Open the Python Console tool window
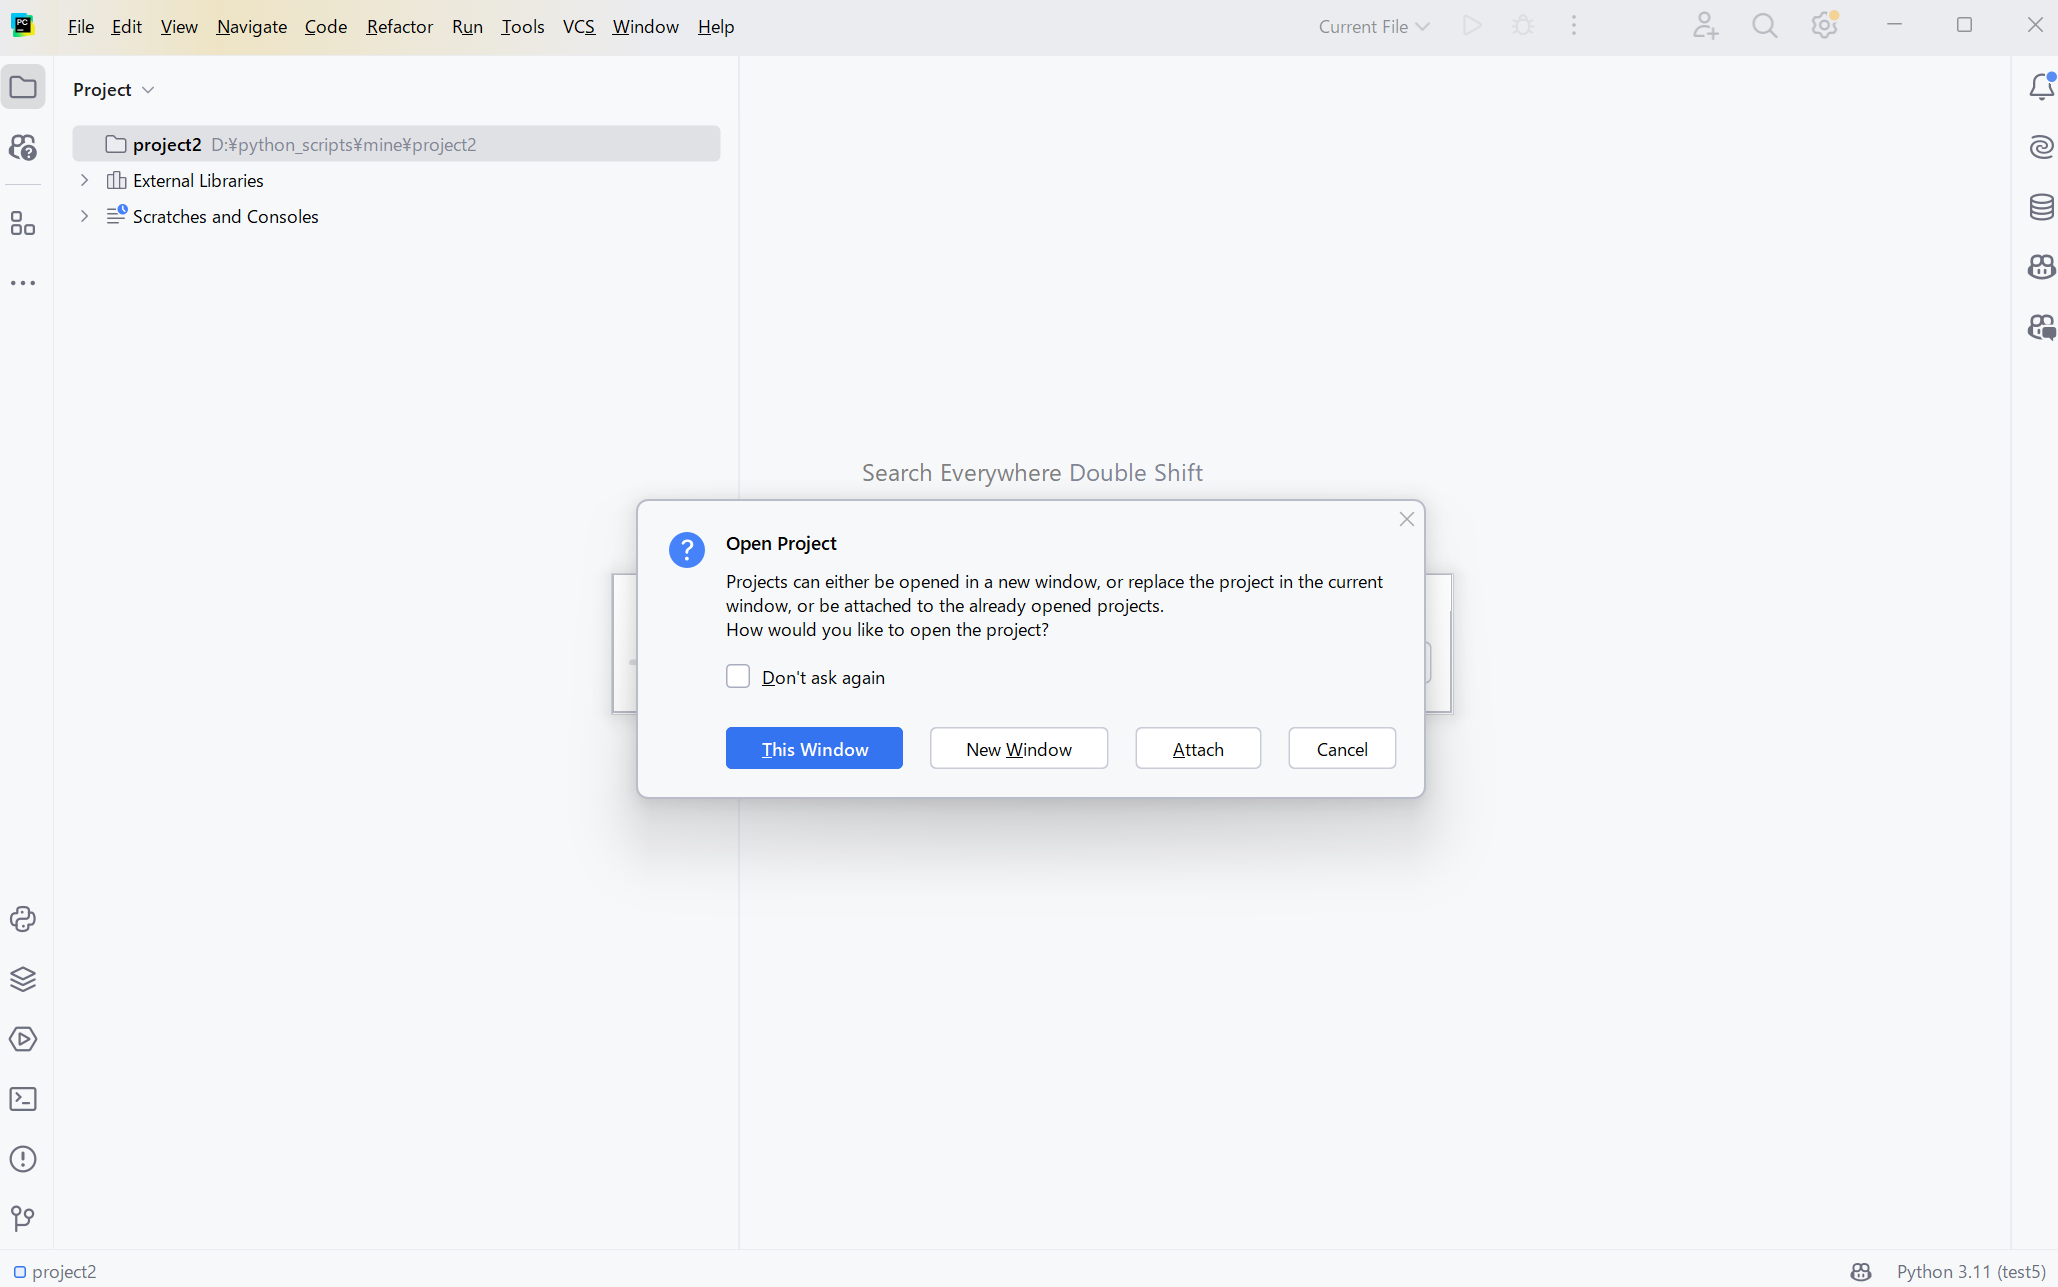The image size is (2058, 1287). (x=23, y=919)
